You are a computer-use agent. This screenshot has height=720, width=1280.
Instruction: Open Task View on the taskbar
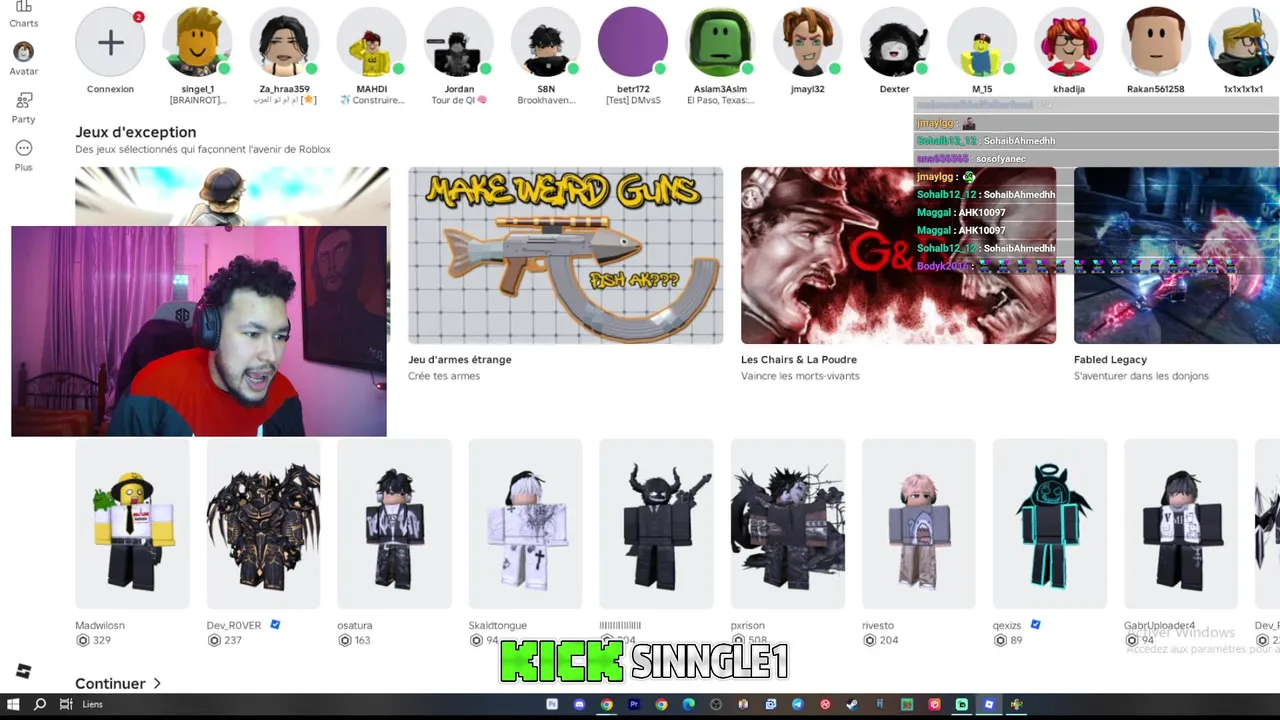tap(66, 704)
